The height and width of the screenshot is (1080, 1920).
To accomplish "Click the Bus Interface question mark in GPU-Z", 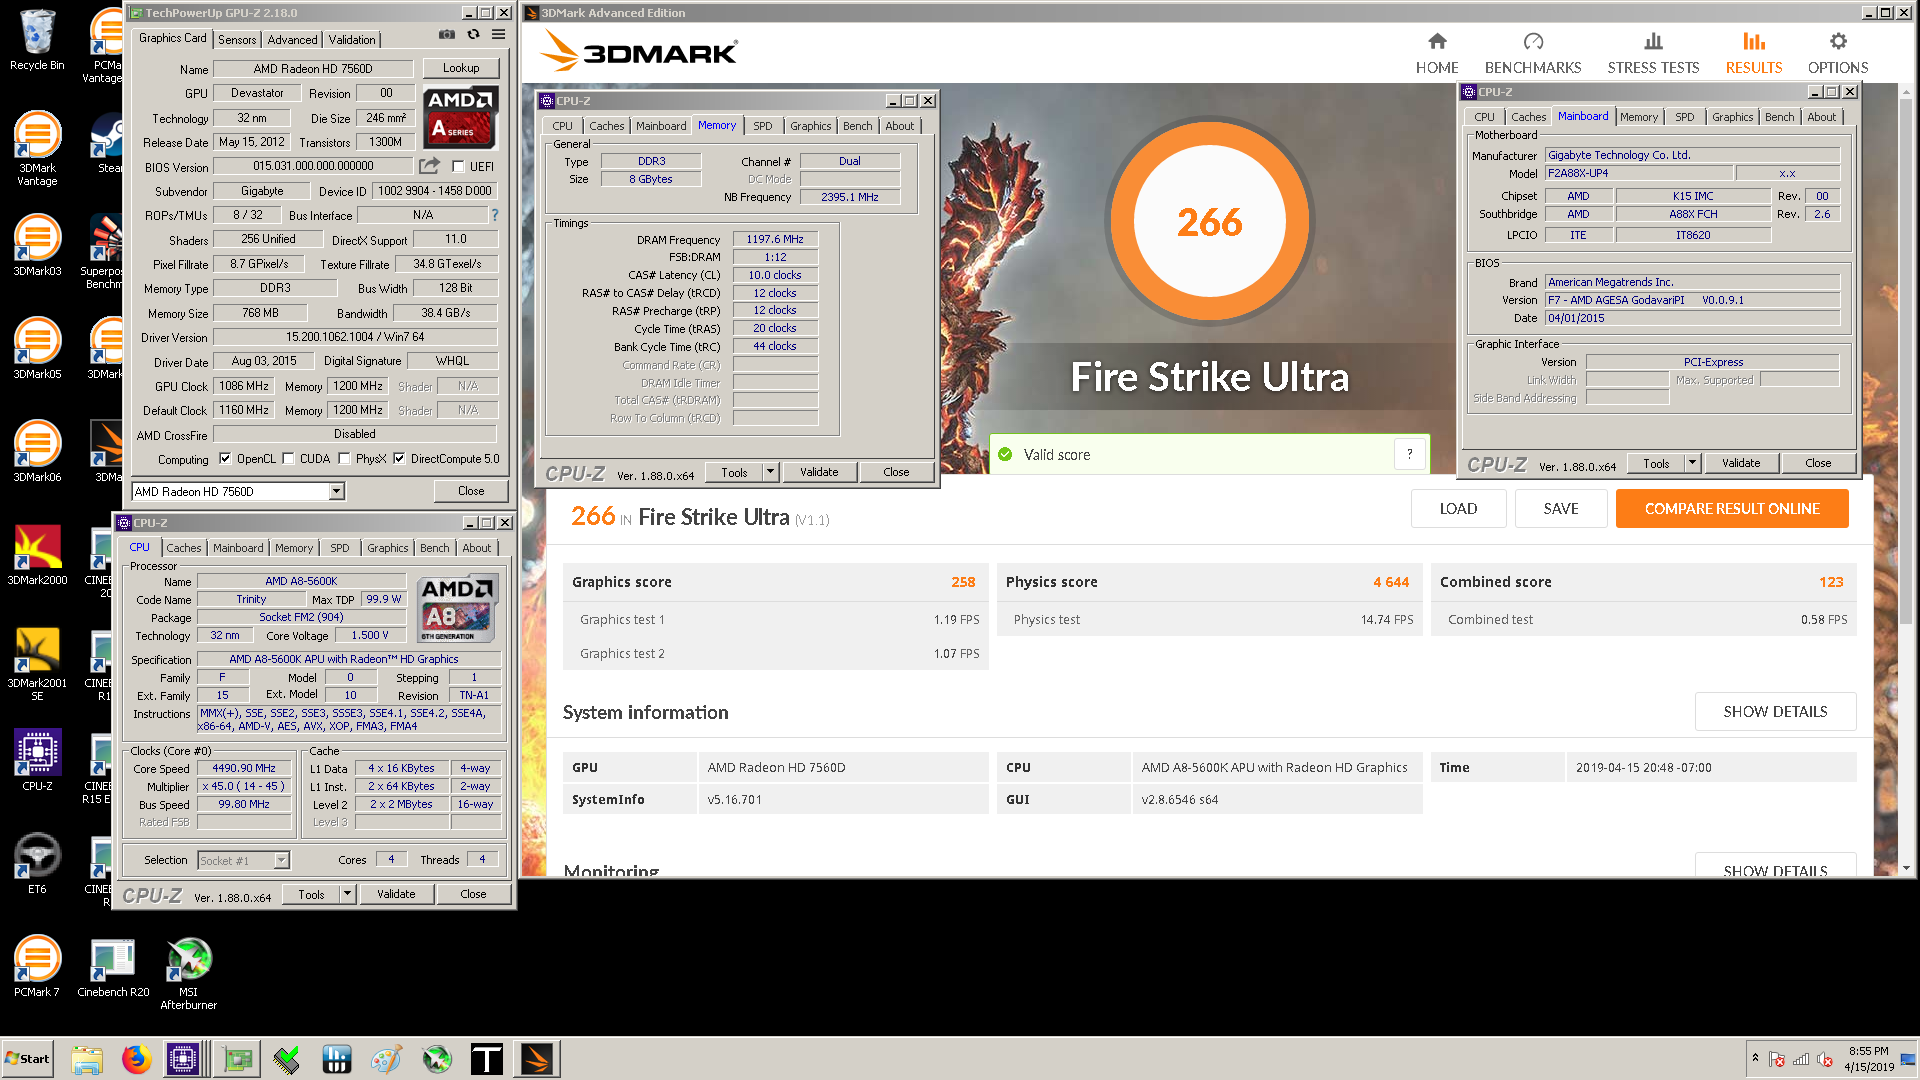I will (494, 215).
